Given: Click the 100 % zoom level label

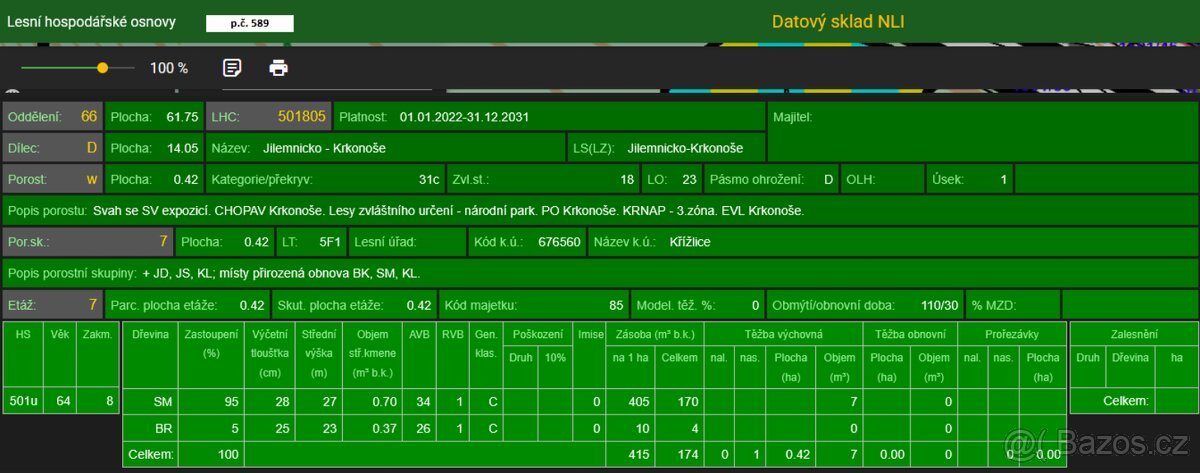Looking at the screenshot, I should click(169, 68).
